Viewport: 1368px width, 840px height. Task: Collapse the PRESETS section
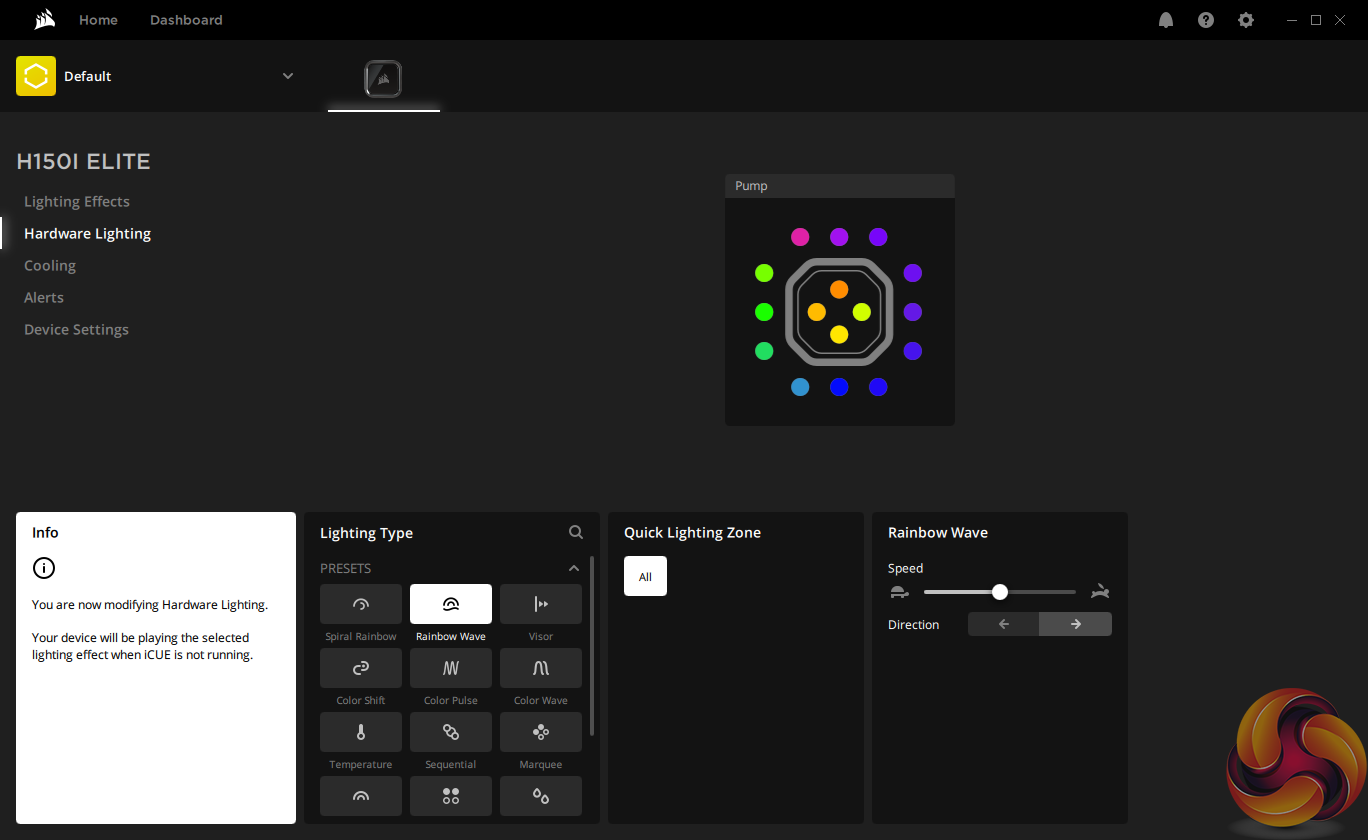click(x=574, y=568)
